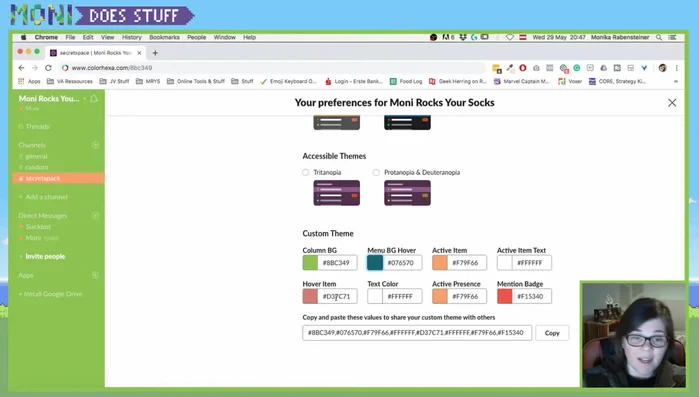Open a new browser tab with plus
Image resolution: width=699 pixels, height=397 pixels.
[x=155, y=53]
